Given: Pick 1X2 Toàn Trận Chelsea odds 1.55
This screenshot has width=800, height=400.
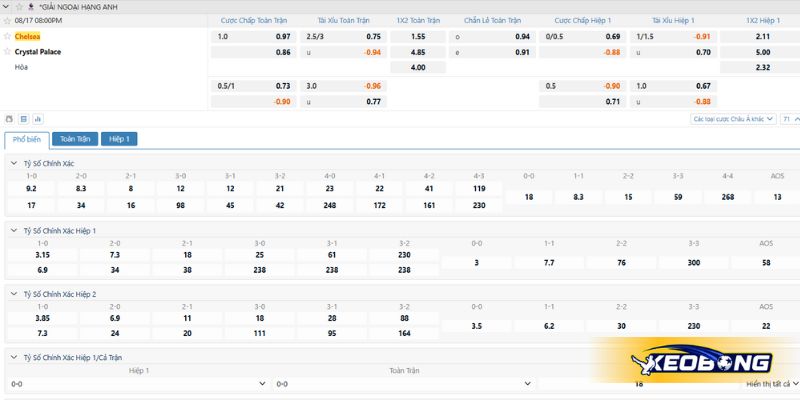Looking at the screenshot, I should [418, 37].
